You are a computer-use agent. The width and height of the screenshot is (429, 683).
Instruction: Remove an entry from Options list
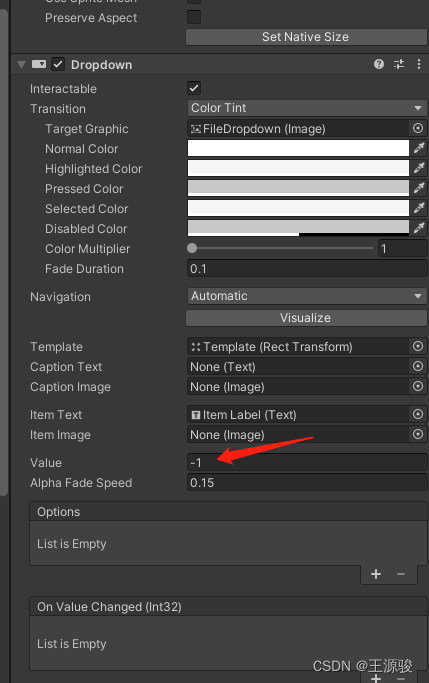401,574
